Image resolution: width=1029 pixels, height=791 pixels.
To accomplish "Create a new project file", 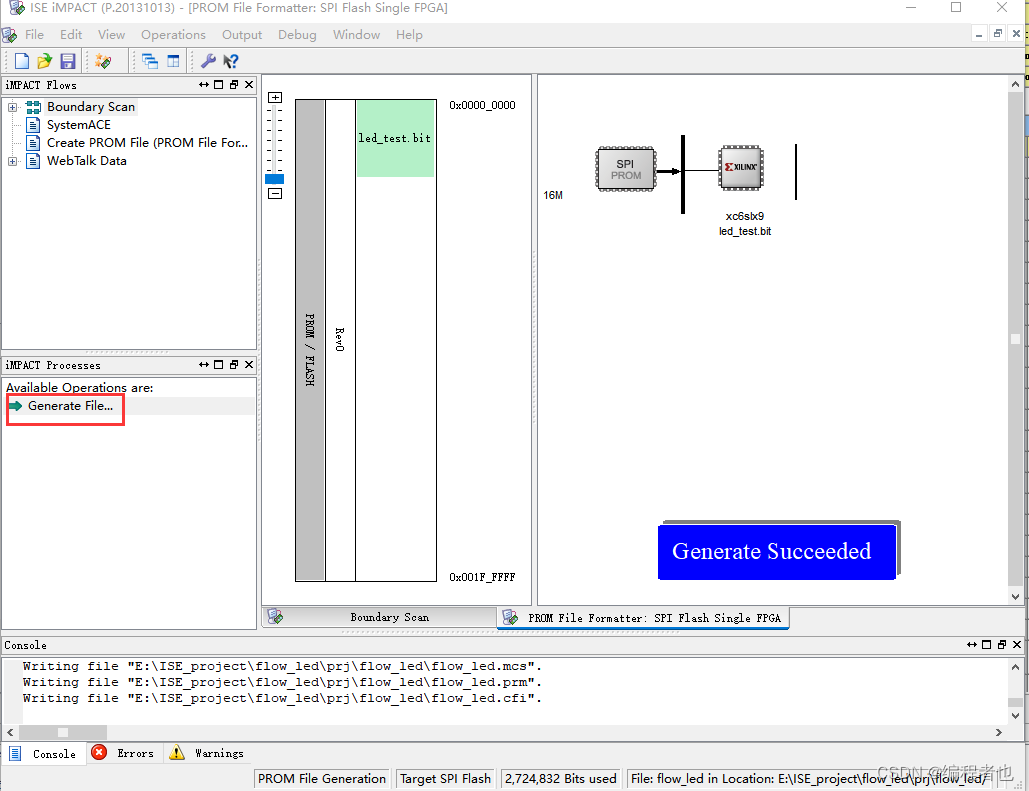I will 21,60.
